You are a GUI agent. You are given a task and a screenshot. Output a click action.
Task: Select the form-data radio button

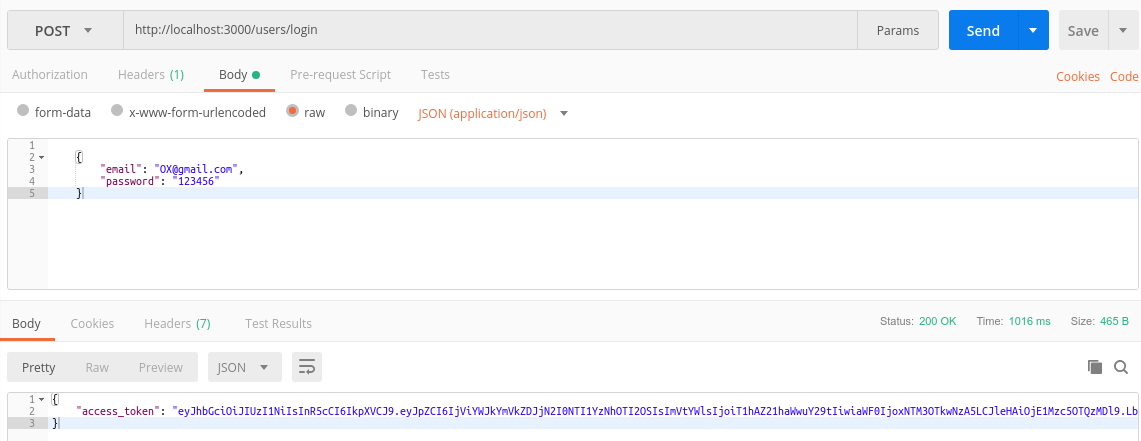[23, 111]
